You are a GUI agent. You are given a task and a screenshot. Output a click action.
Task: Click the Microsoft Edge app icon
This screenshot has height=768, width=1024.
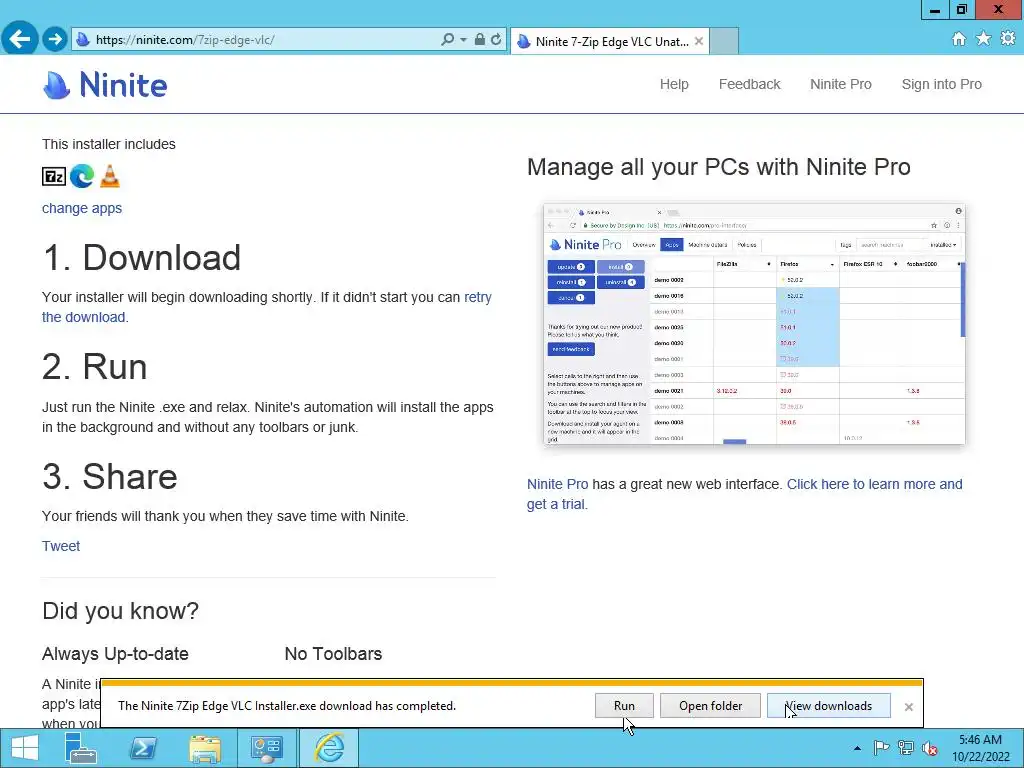[x=82, y=176]
